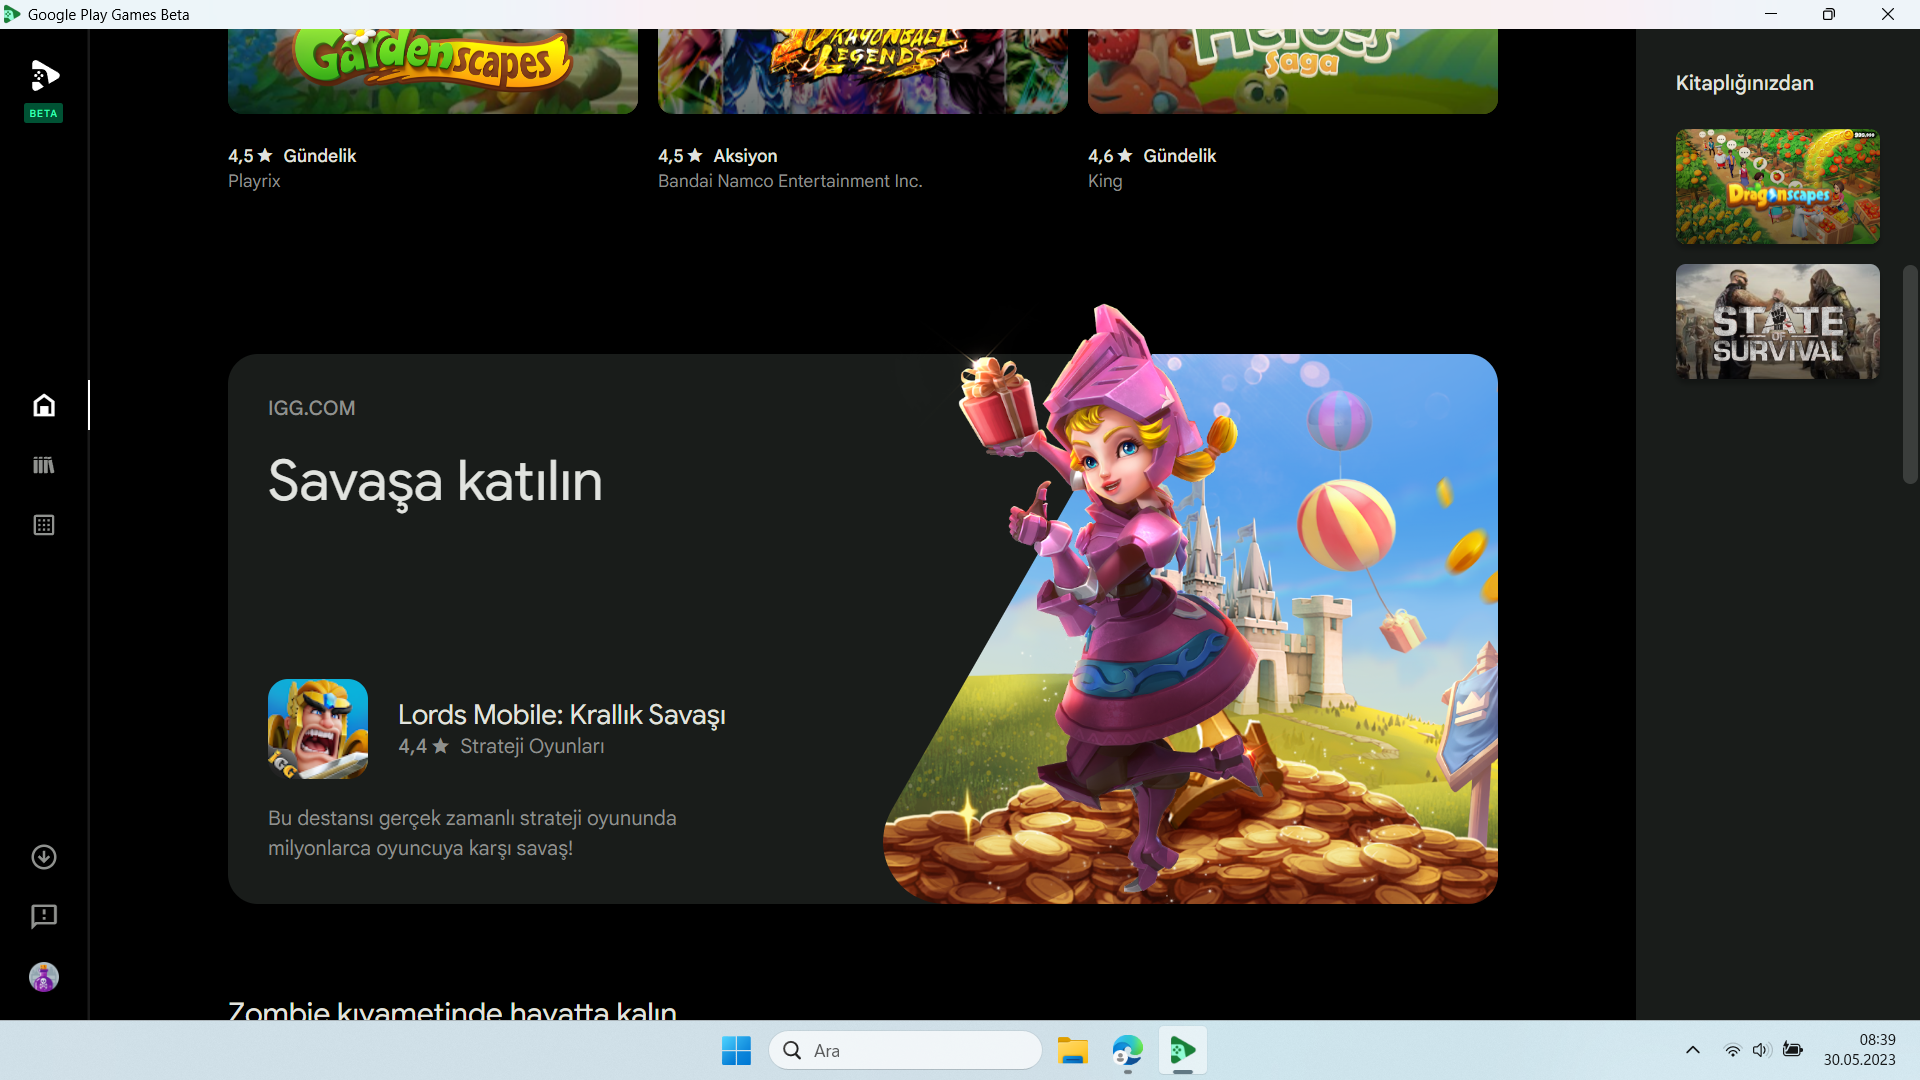
Task: Open the Windows Start button
Action: click(x=736, y=1050)
